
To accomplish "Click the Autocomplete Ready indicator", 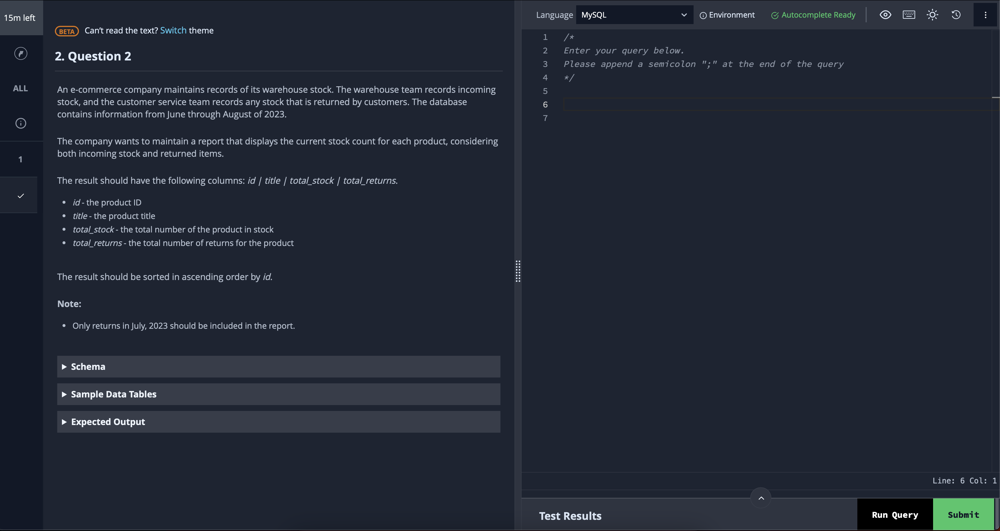I will [x=813, y=15].
